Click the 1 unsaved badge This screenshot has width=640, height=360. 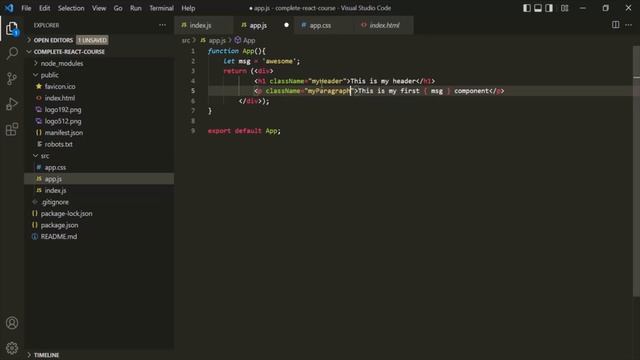click(x=92, y=40)
